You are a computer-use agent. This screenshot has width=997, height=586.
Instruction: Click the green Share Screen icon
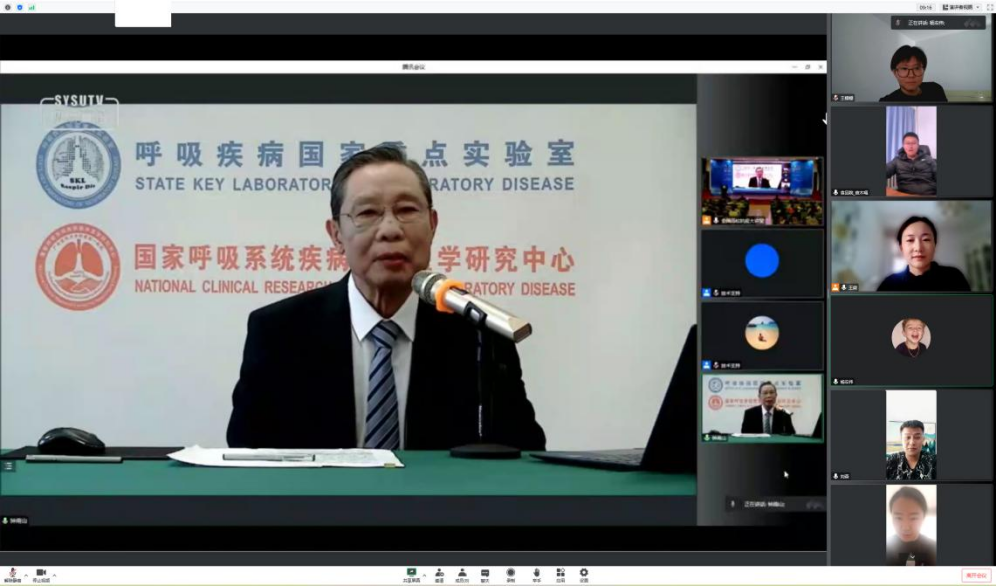(411, 574)
